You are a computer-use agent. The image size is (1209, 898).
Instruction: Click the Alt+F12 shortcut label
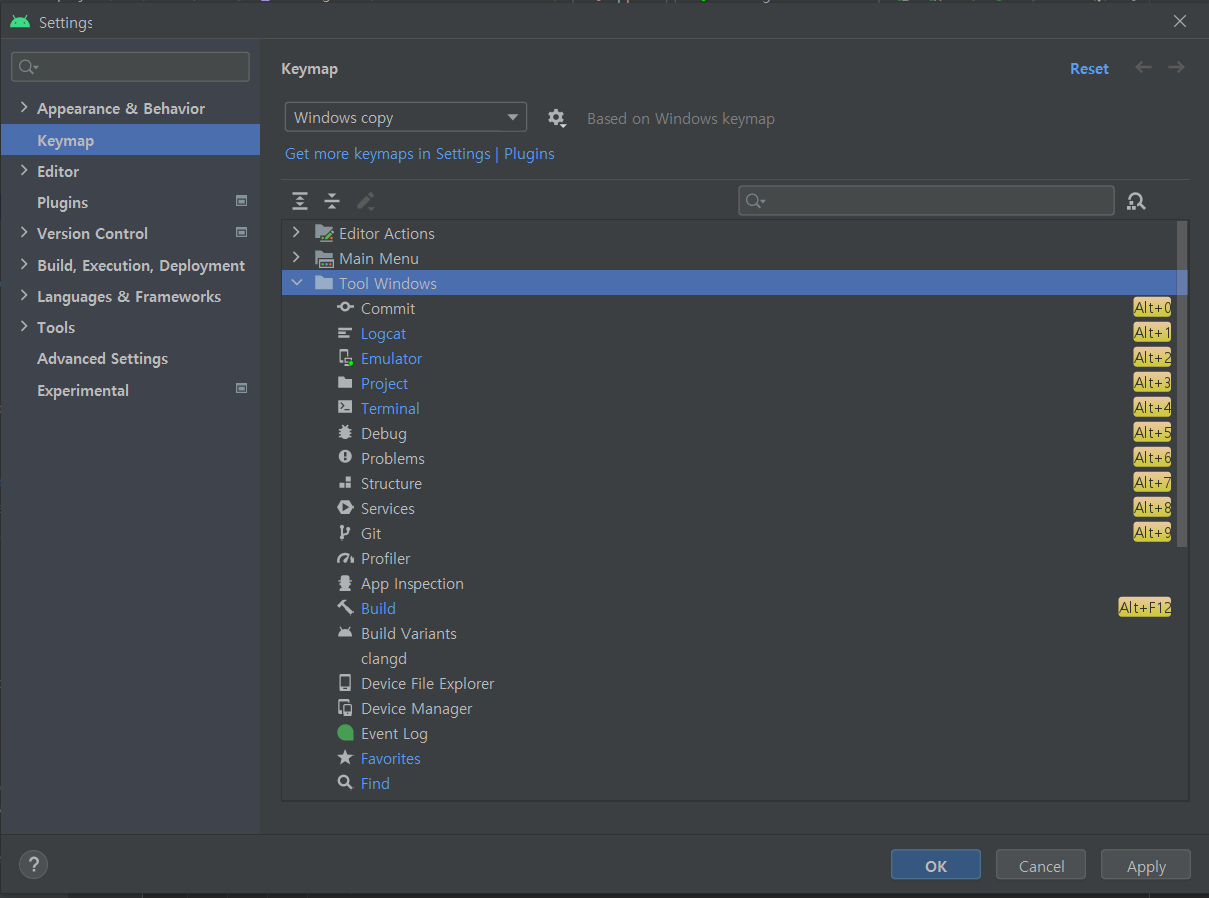click(x=1144, y=608)
